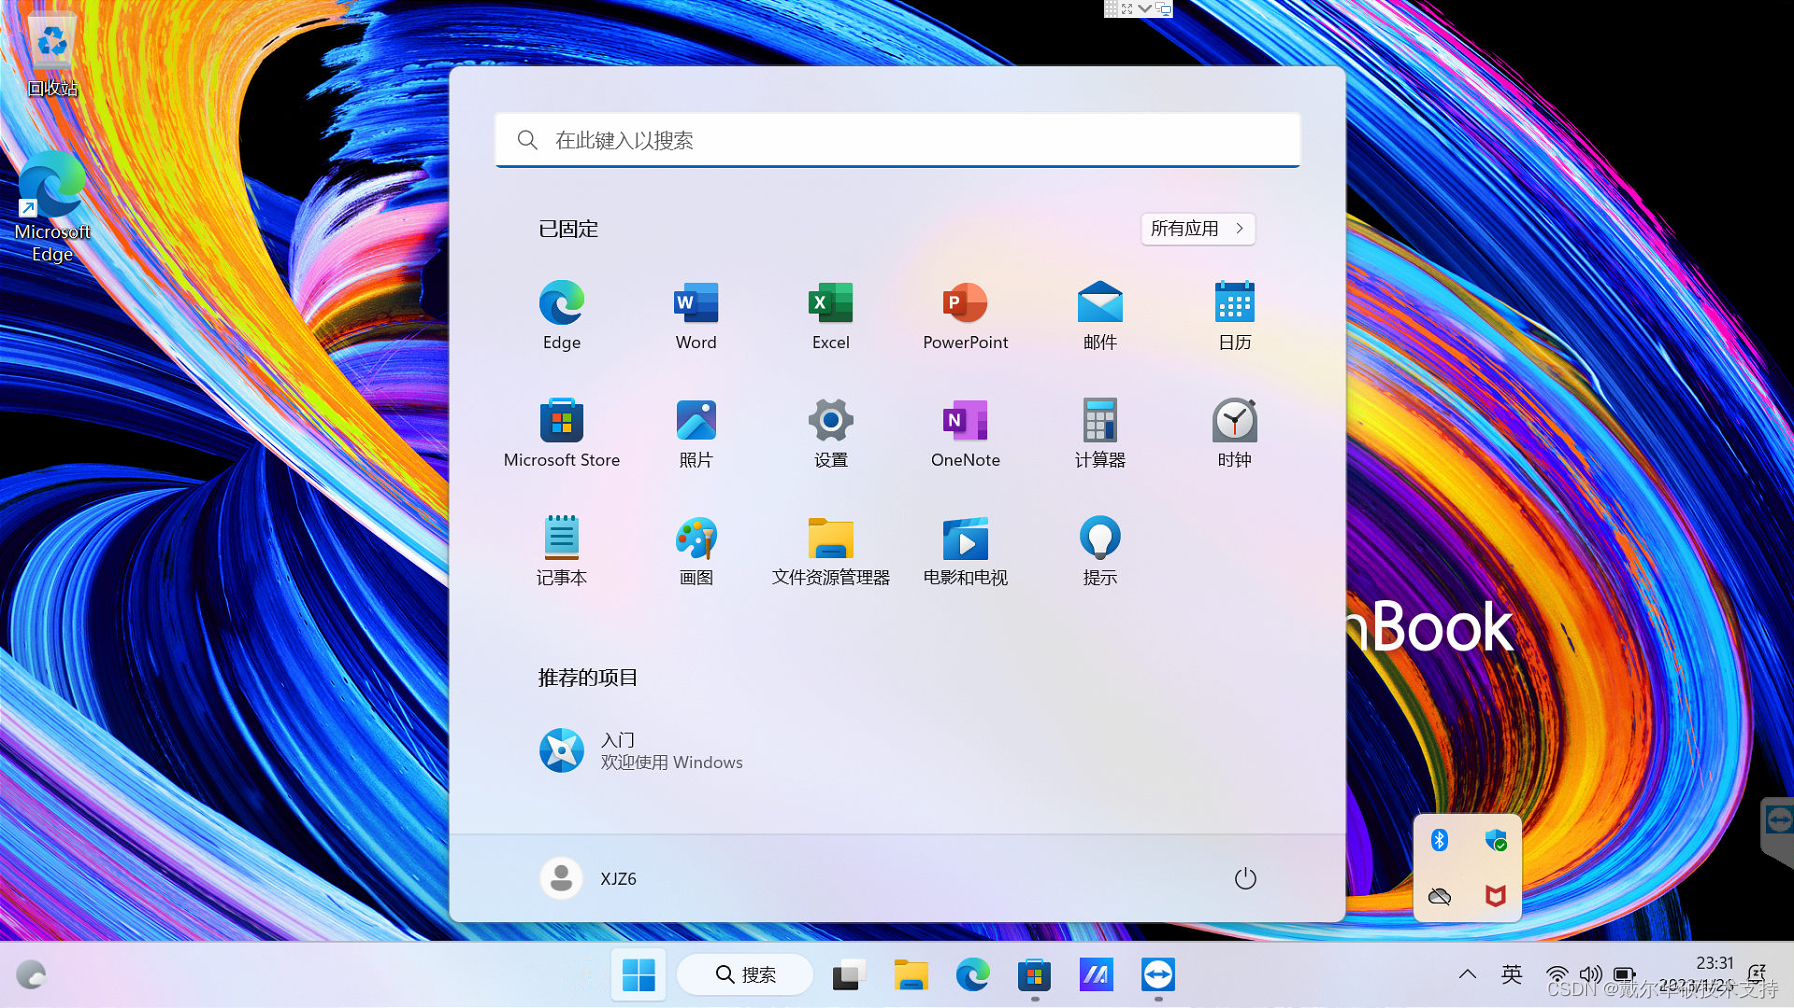Click the taskbar 搜索 search box
The height and width of the screenshot is (1008, 1794).
(x=745, y=974)
